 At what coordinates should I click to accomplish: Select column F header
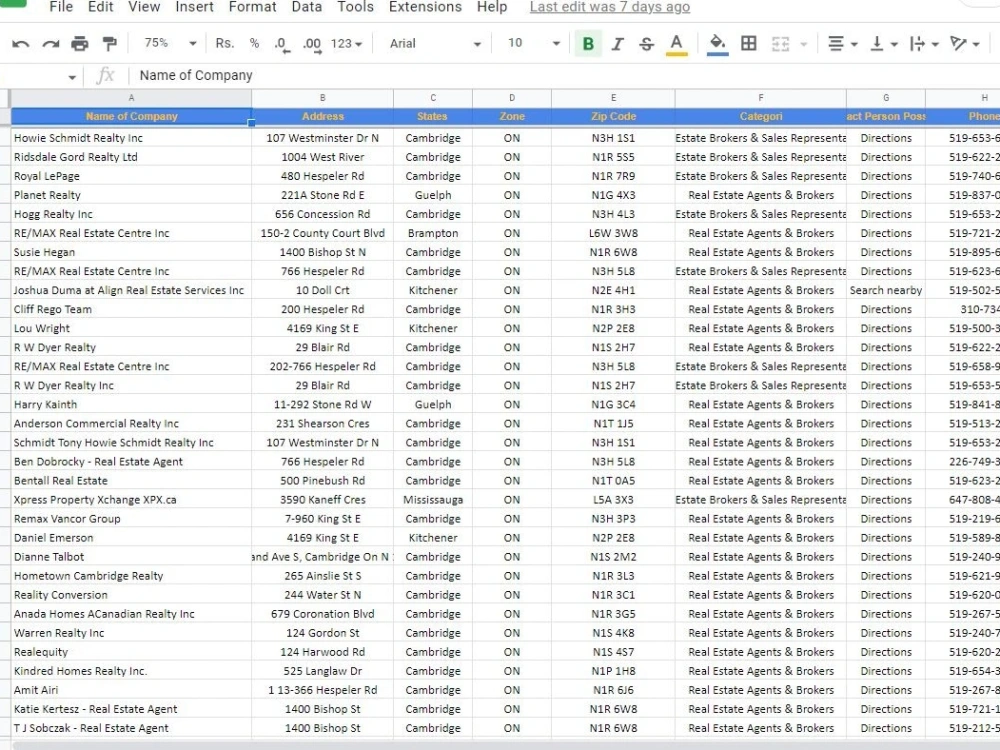pos(760,98)
